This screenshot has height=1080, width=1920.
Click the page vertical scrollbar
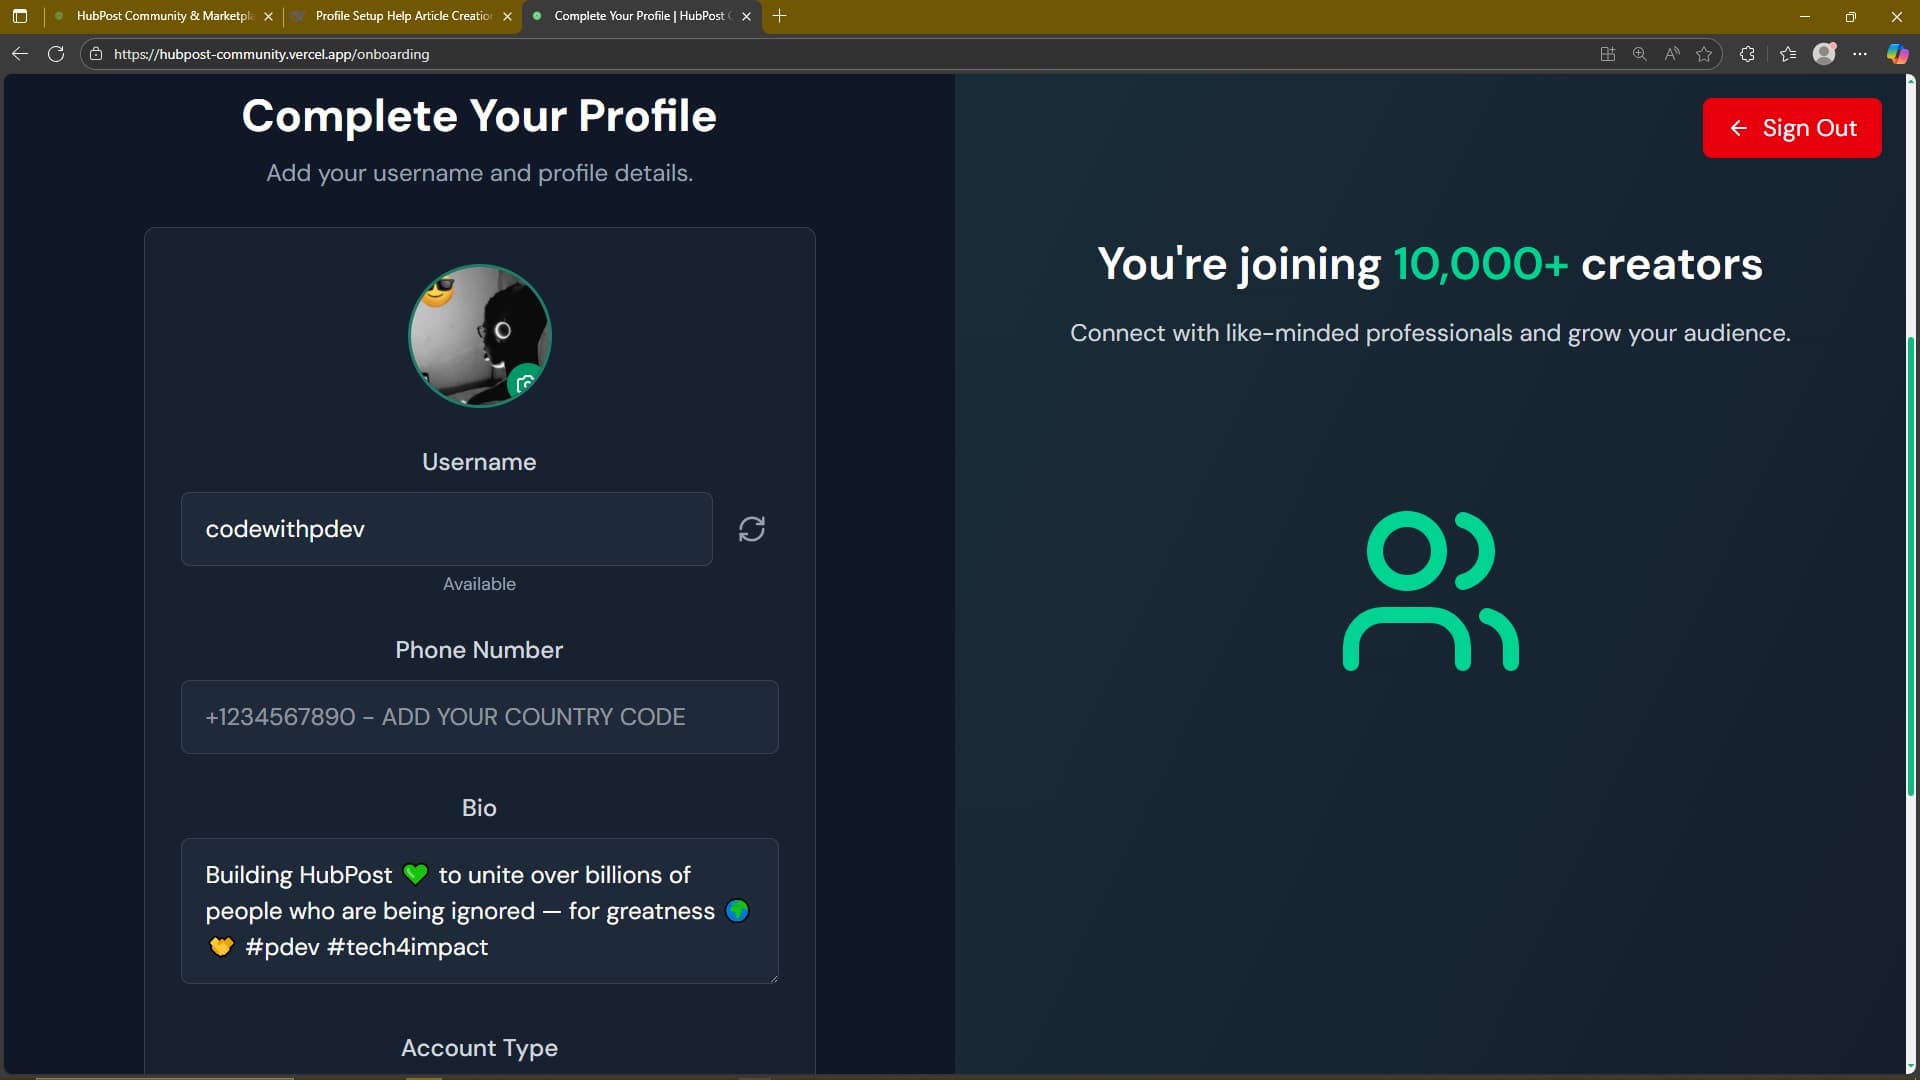(1912, 566)
